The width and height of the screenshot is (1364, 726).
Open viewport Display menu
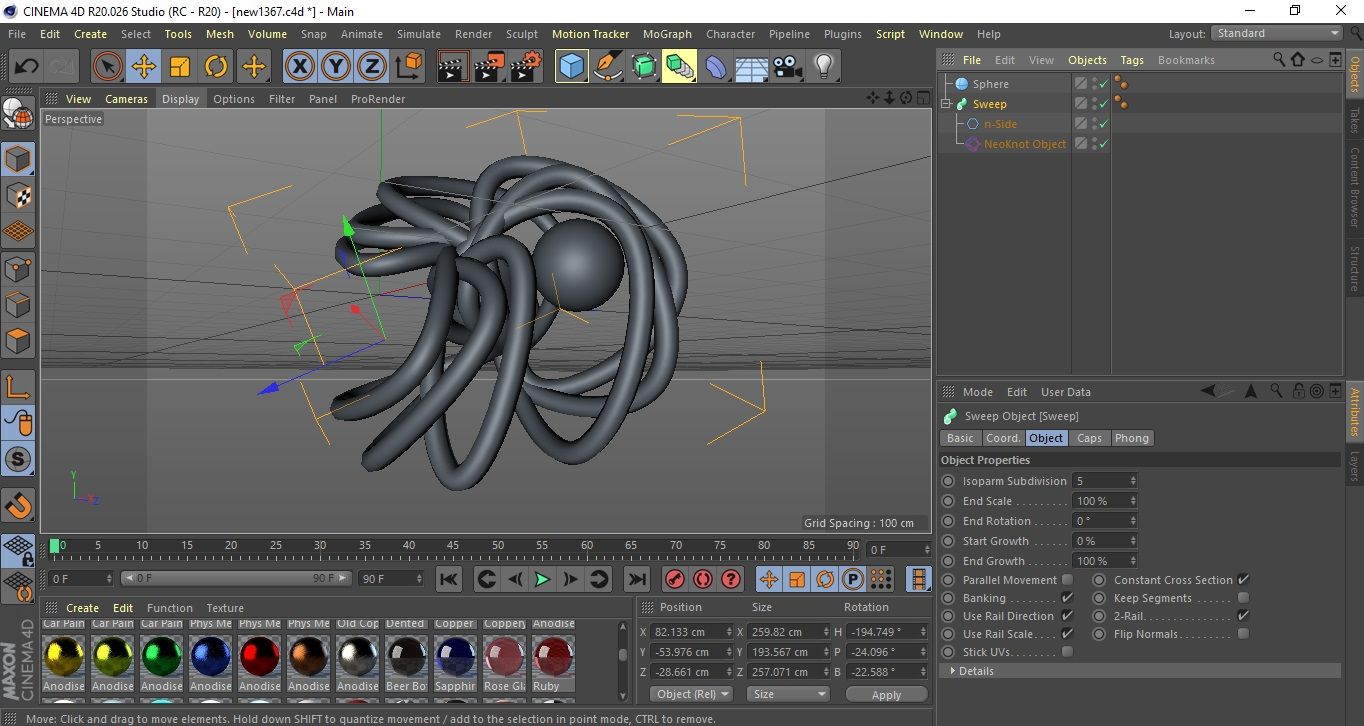pyautogui.click(x=181, y=99)
